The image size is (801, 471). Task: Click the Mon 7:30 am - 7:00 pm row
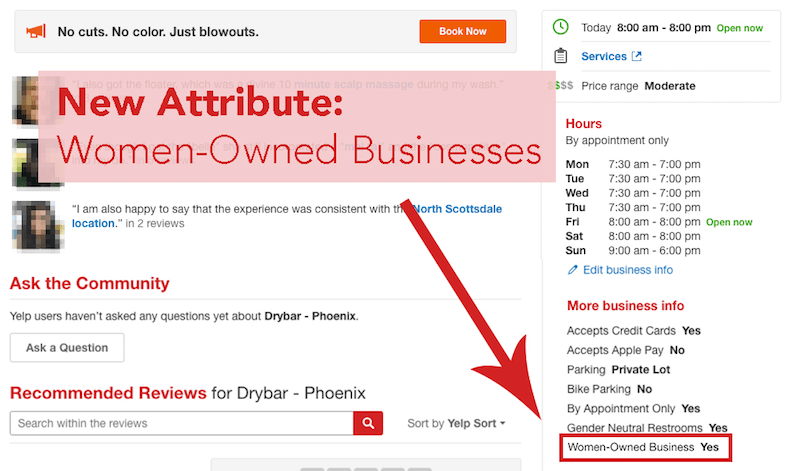pos(633,164)
